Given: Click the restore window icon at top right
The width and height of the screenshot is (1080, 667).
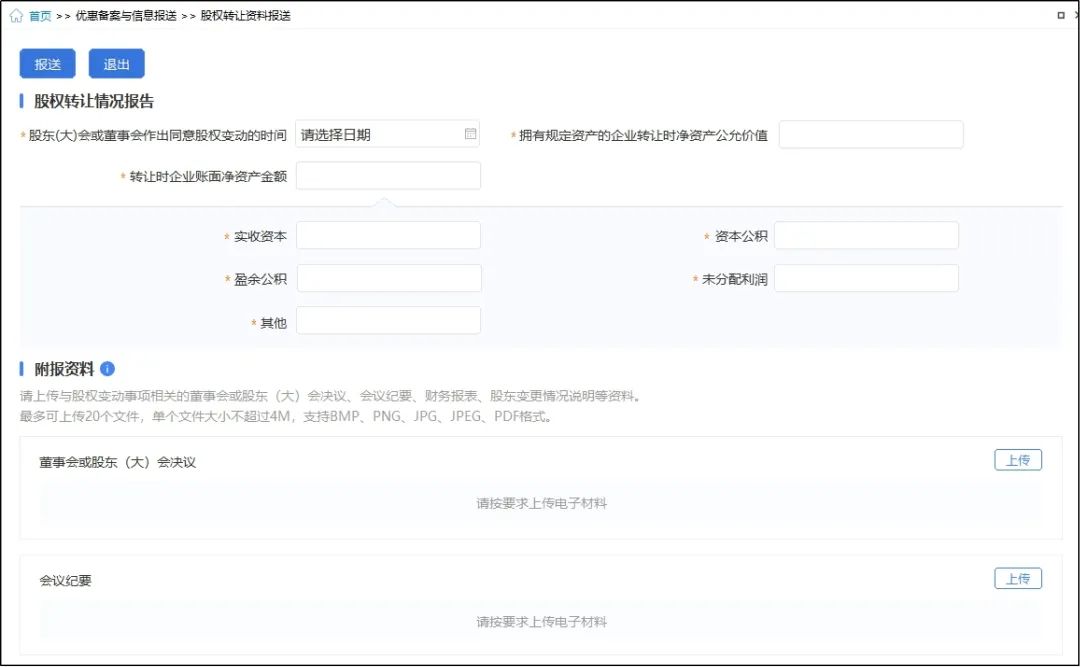Looking at the screenshot, I should [1061, 16].
